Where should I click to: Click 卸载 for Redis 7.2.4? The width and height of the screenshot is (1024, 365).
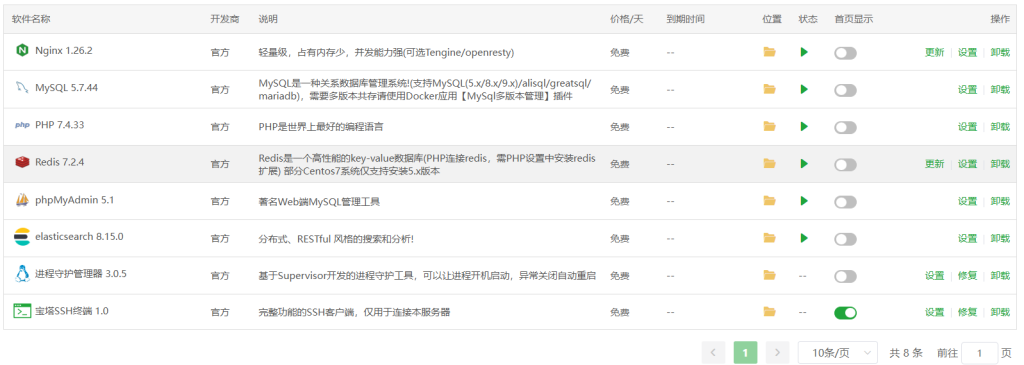[x=1000, y=164]
